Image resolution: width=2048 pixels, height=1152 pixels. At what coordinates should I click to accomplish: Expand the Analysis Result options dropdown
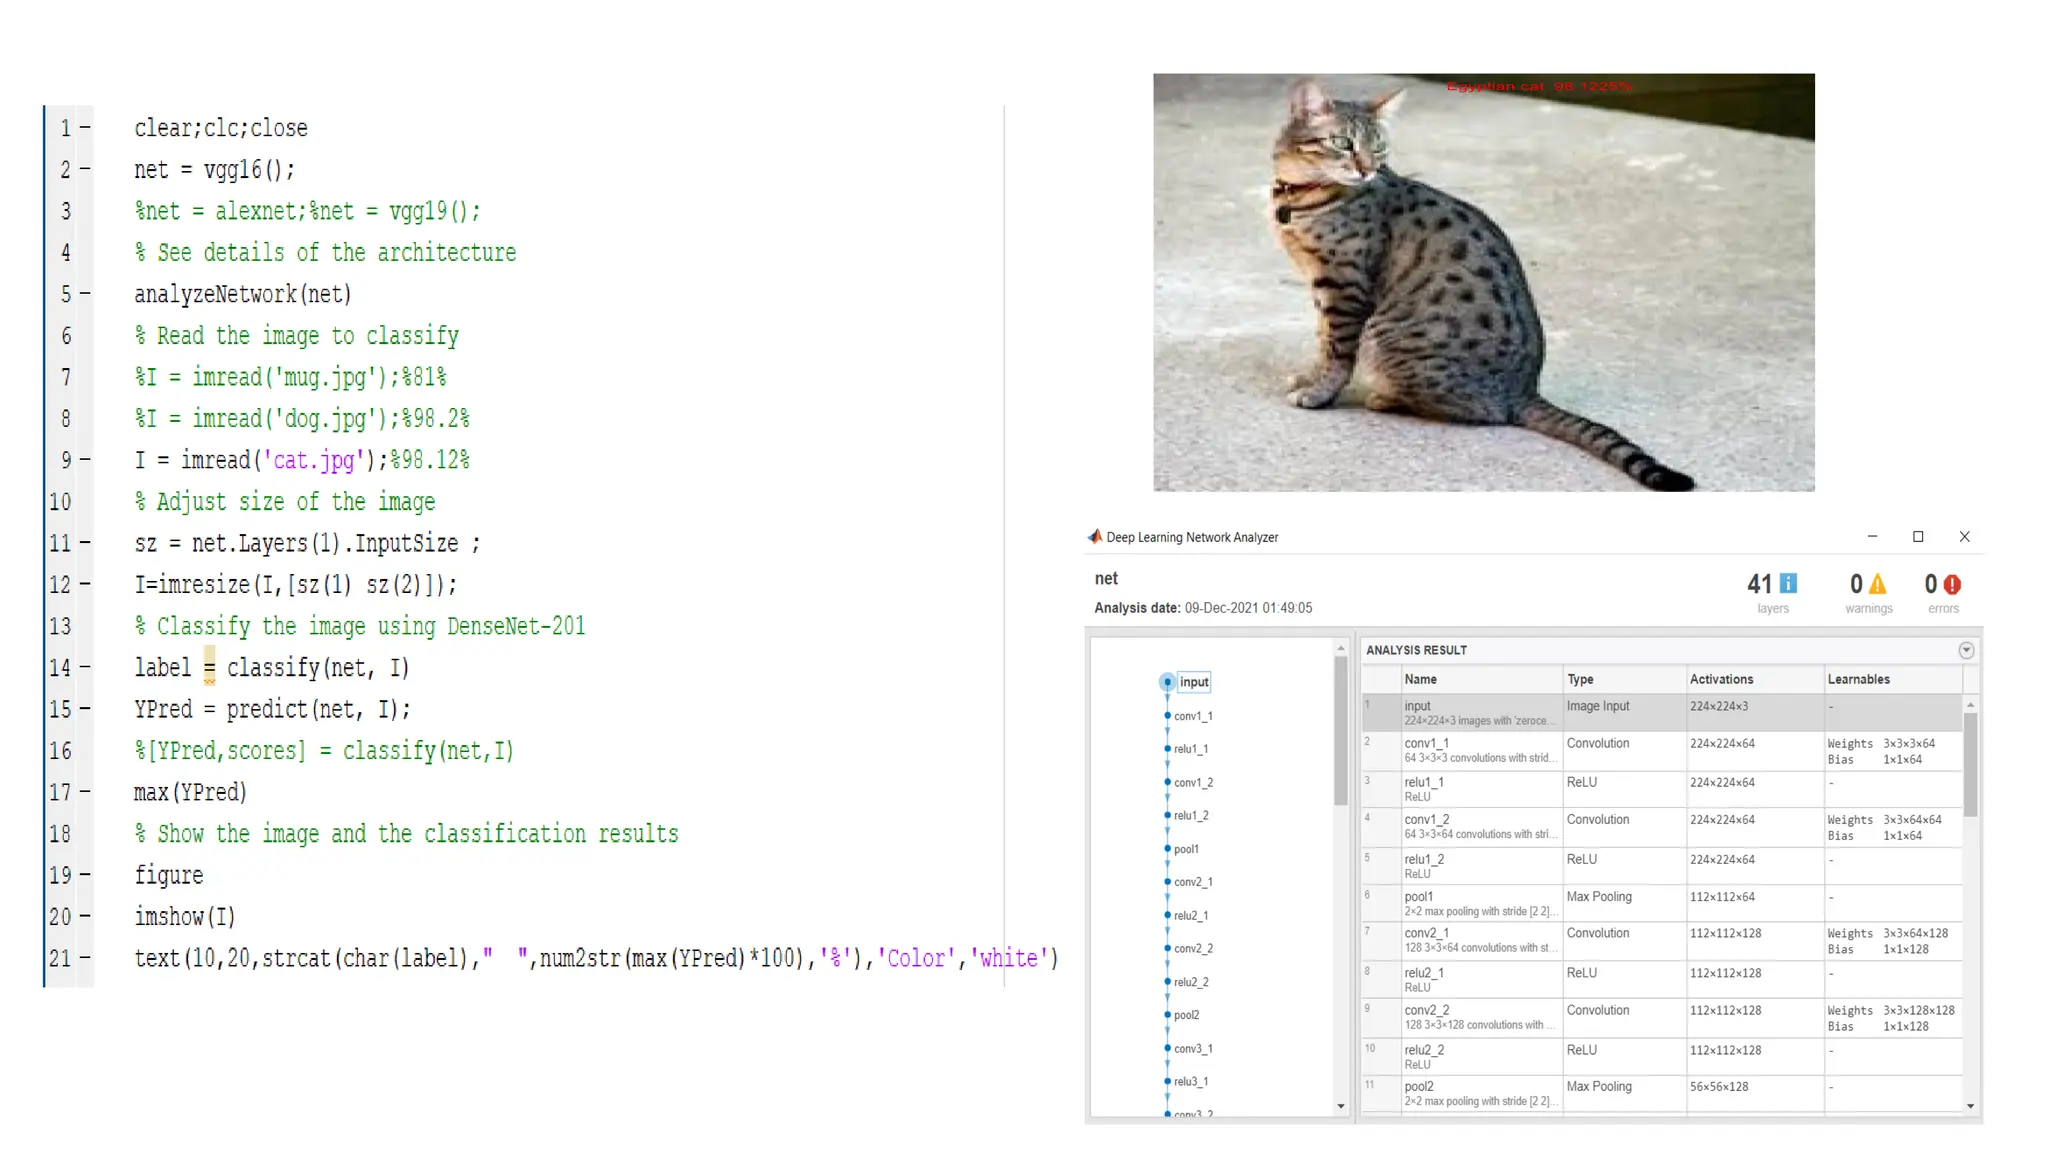pyautogui.click(x=1966, y=650)
